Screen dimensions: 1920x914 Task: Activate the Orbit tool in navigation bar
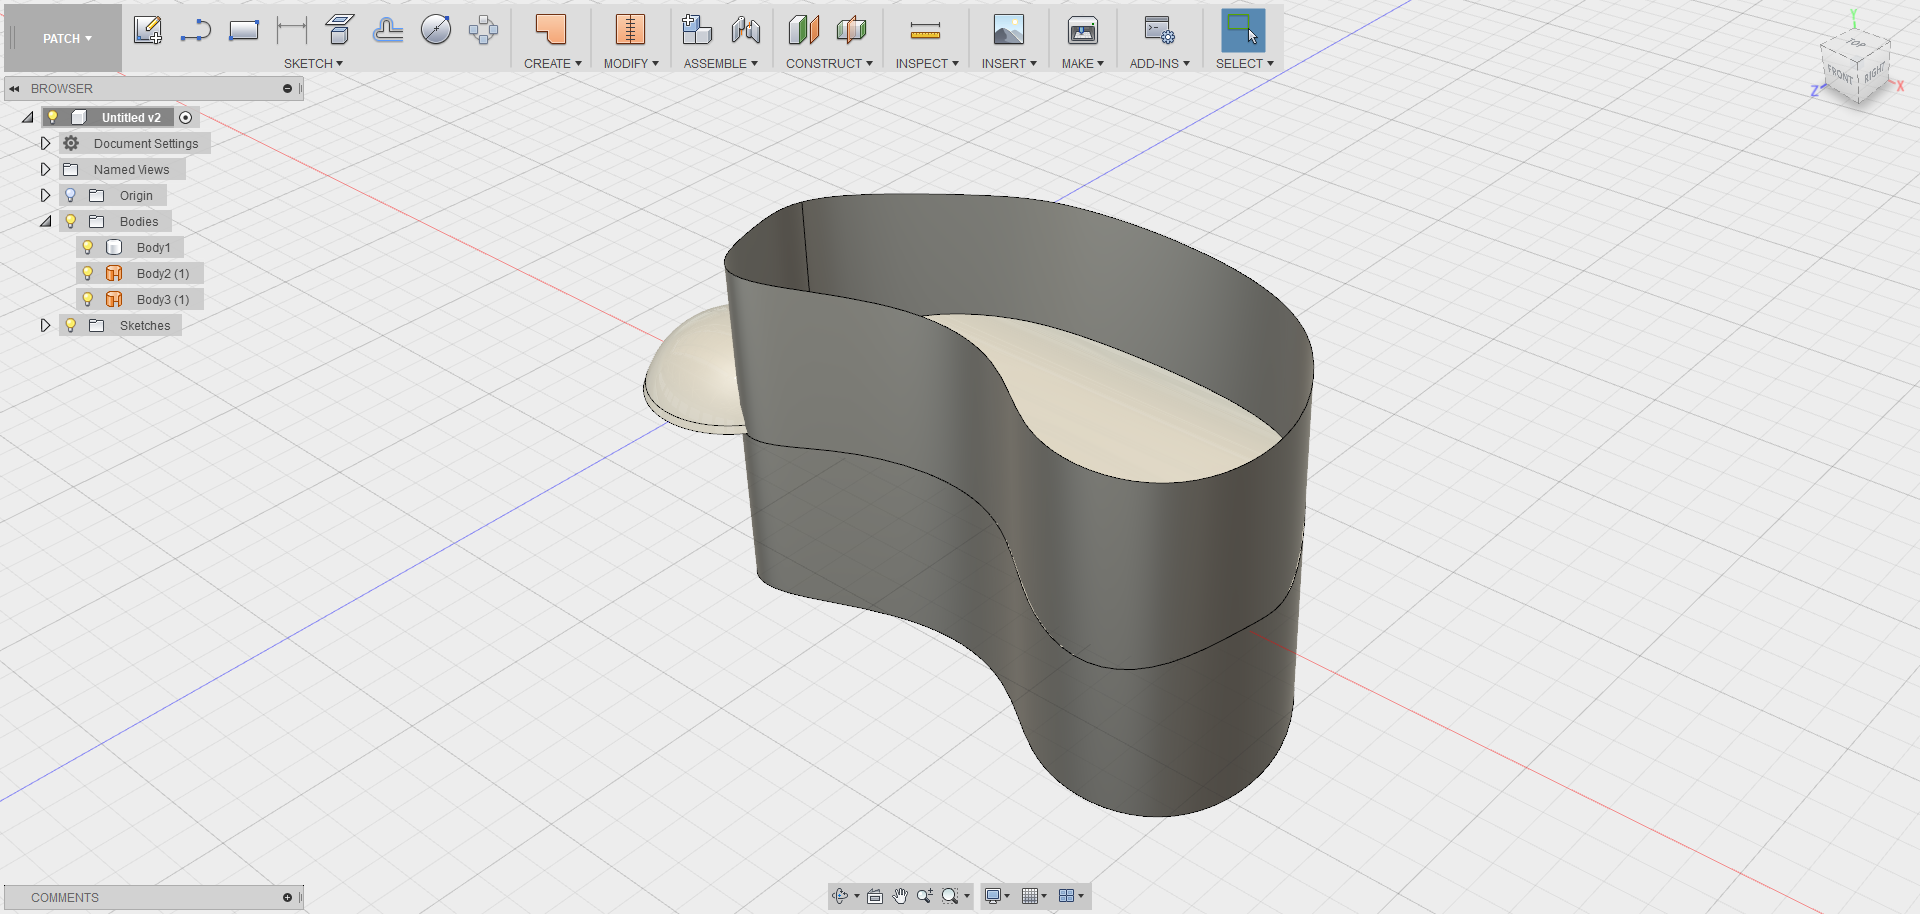pos(840,896)
